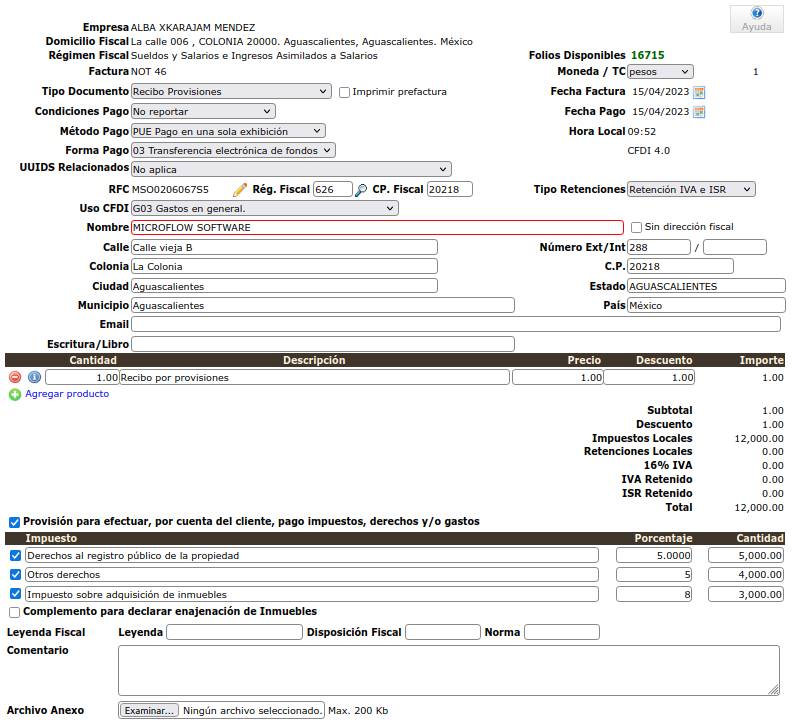This screenshot has height=720, width=798.
Task: Open the Uso CFDI dropdown
Action: [x=265, y=209]
